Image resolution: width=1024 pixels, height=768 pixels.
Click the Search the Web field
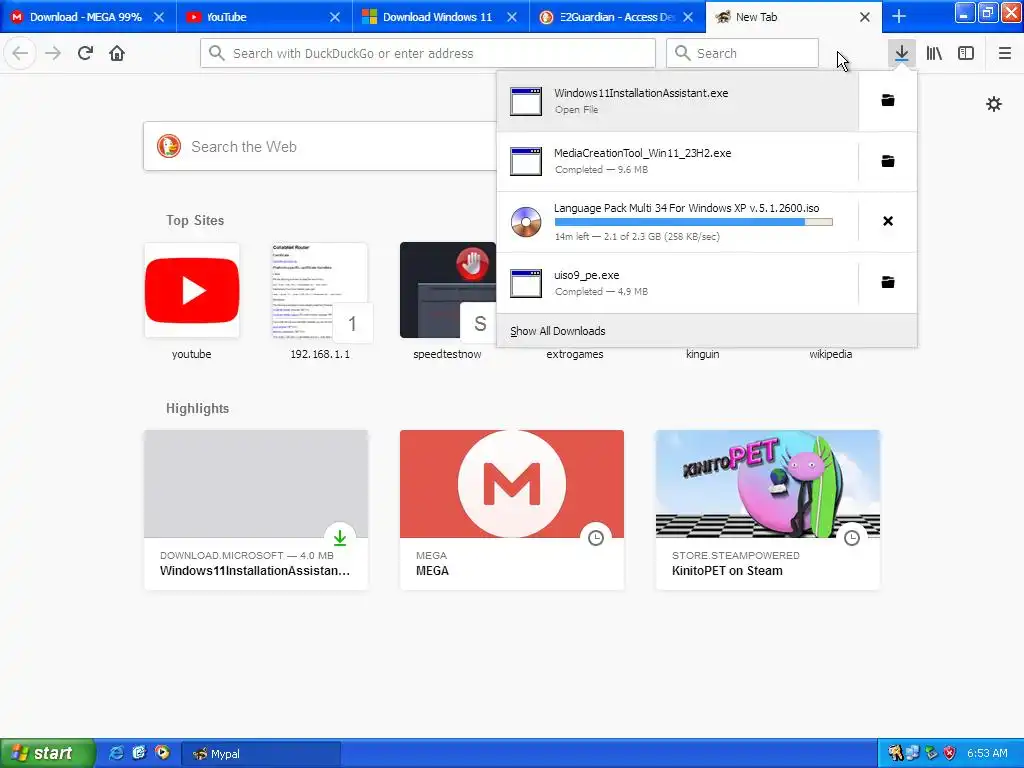pos(320,146)
